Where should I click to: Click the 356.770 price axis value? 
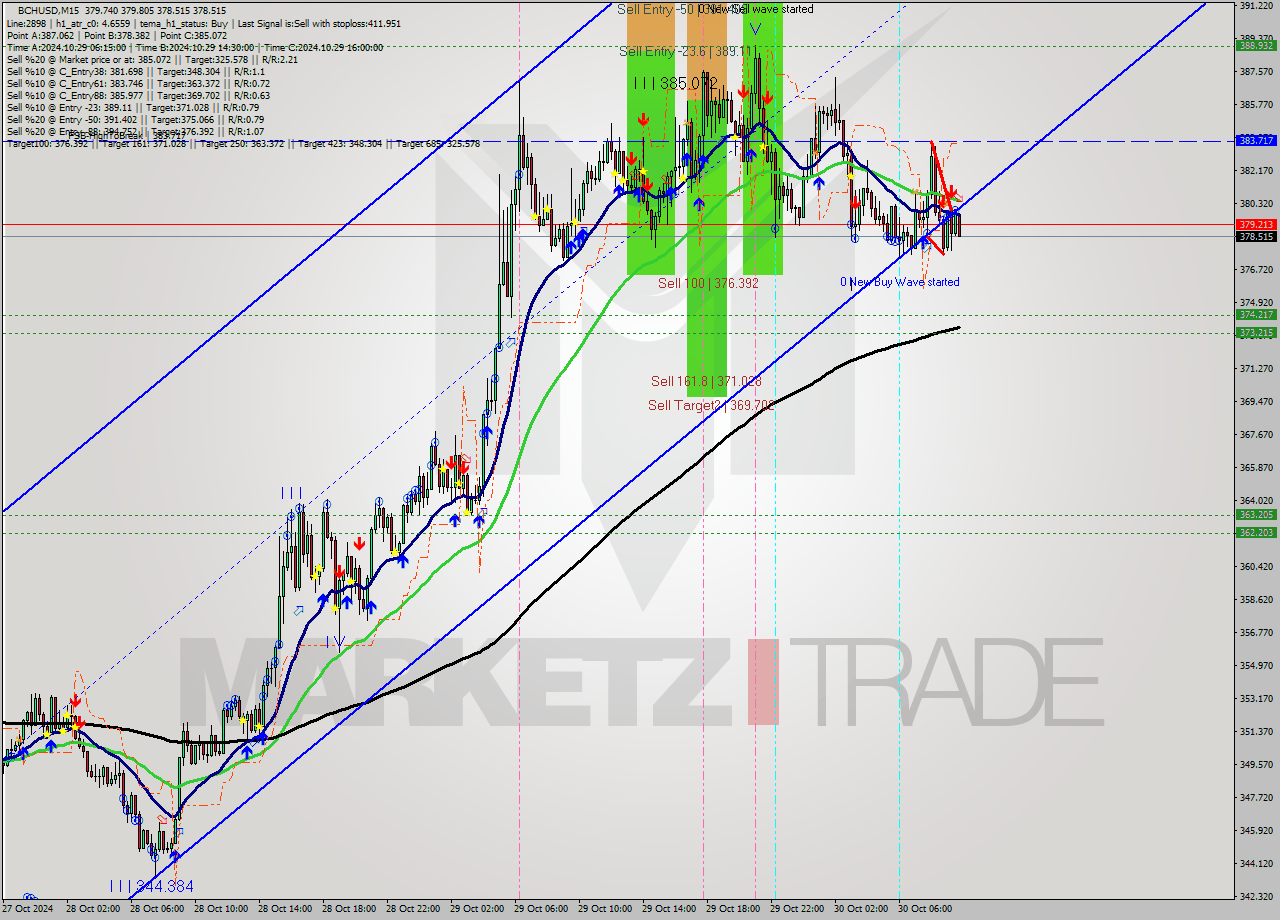pos(1256,633)
